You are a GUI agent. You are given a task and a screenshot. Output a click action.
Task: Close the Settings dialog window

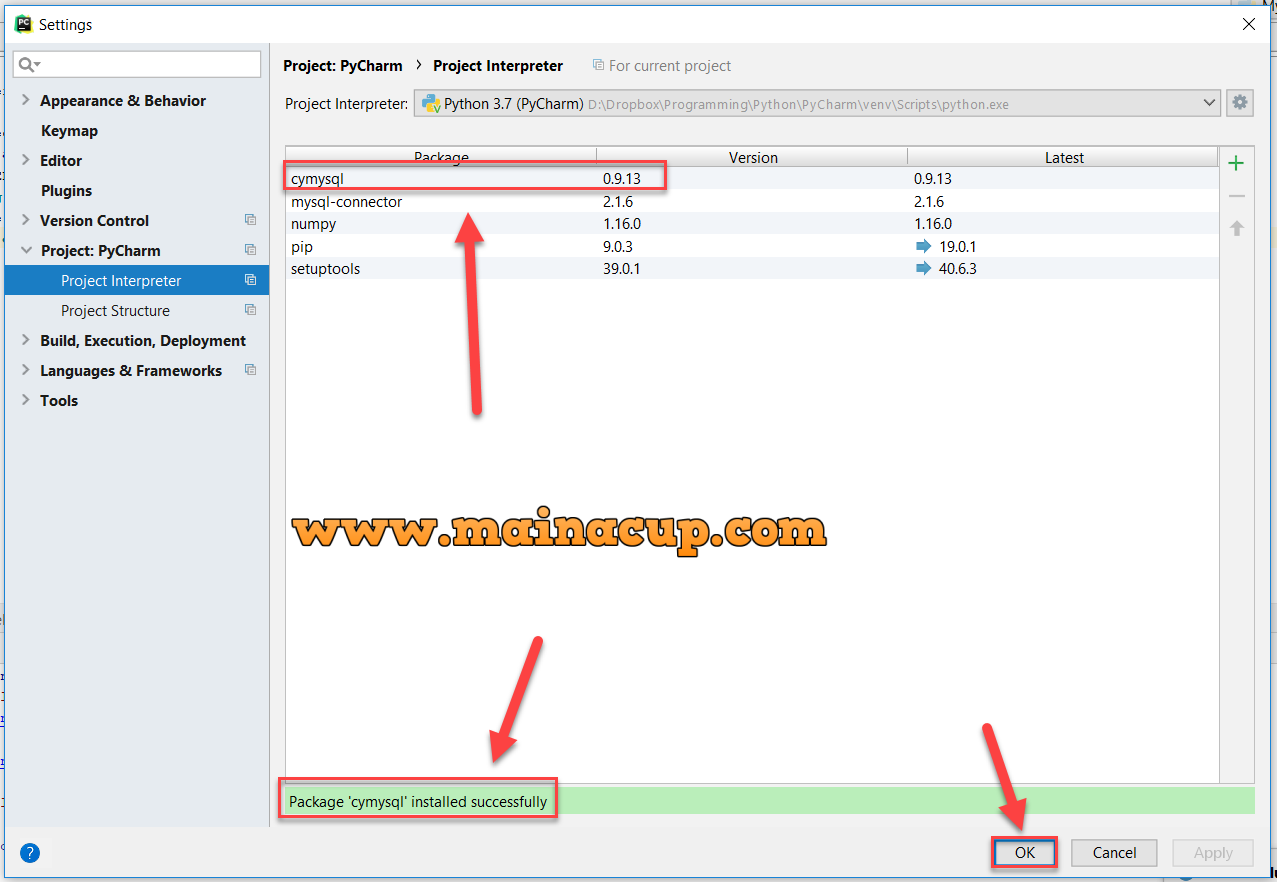tap(1248, 24)
